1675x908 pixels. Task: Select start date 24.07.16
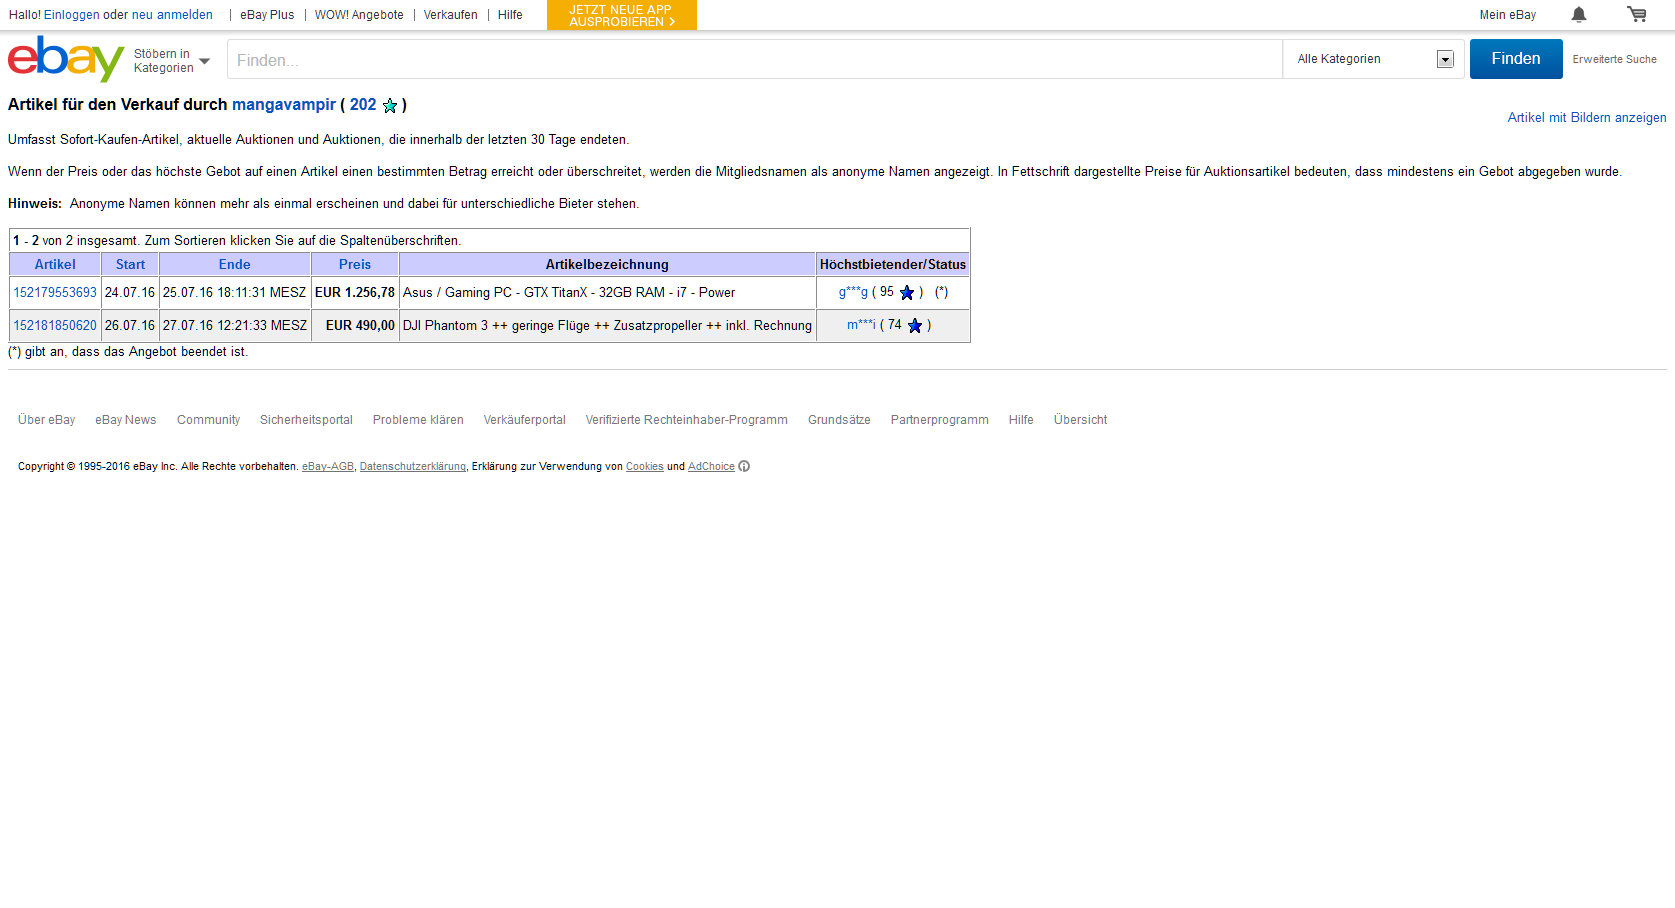[x=130, y=292]
